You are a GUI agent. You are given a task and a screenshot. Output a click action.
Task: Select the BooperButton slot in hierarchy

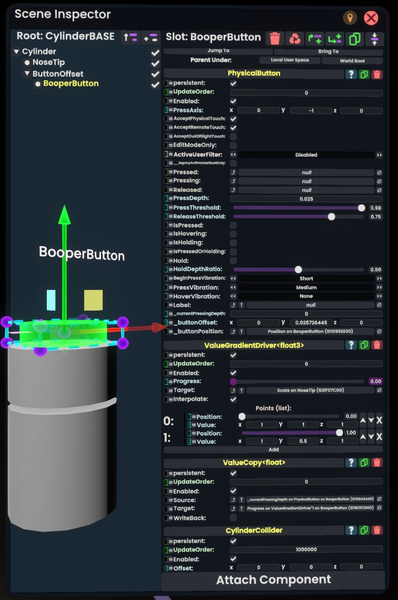(x=71, y=83)
